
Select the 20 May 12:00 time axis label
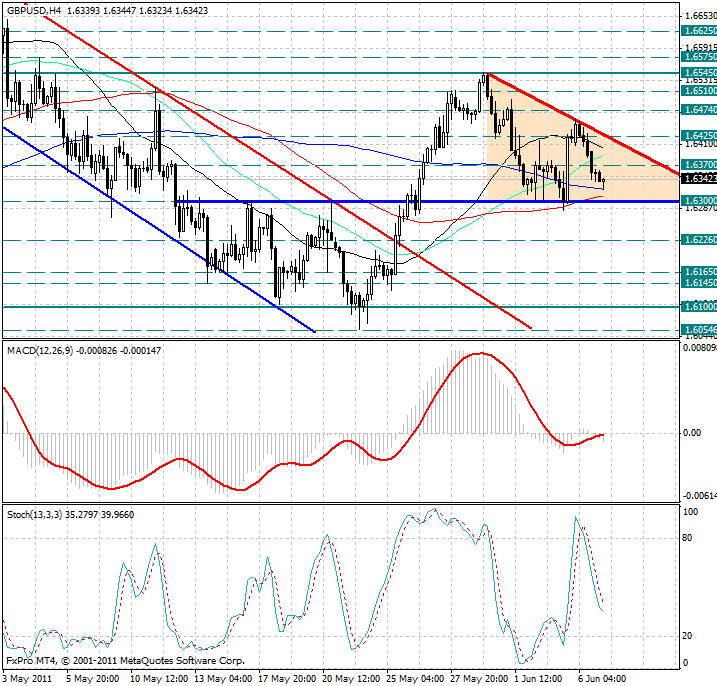[x=351, y=678]
